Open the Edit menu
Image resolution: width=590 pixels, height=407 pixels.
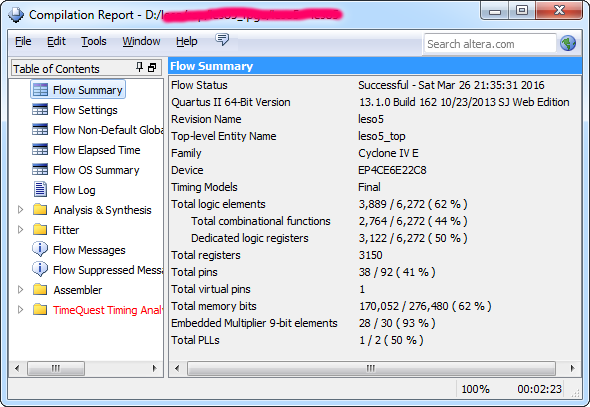click(56, 41)
